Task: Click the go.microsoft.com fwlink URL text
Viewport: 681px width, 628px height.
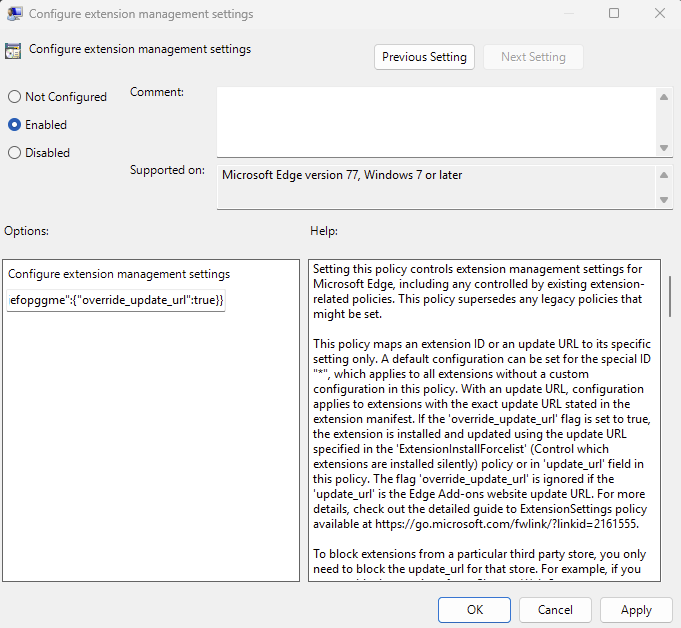Action: pos(506,524)
